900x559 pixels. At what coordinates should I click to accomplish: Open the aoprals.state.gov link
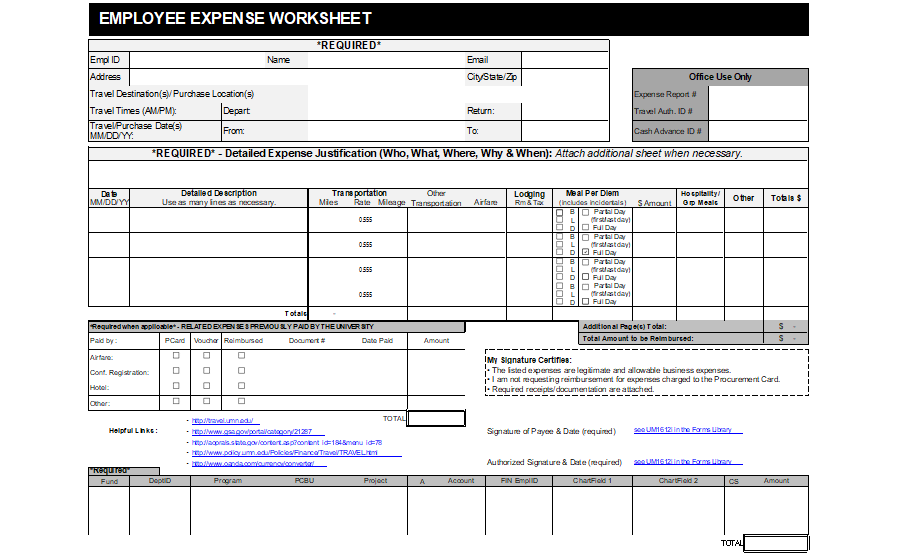(x=286, y=442)
